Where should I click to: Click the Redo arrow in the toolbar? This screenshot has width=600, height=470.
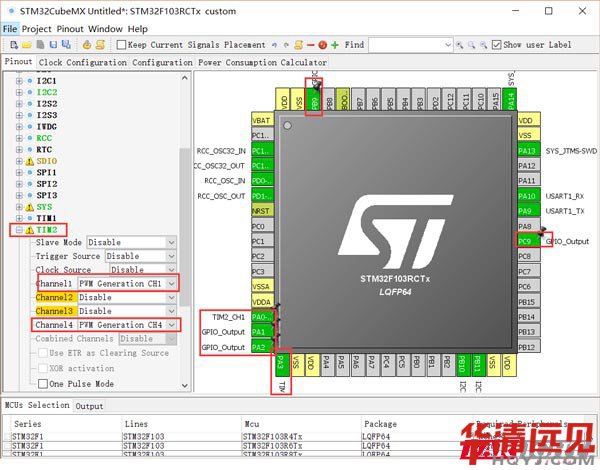(x=286, y=45)
